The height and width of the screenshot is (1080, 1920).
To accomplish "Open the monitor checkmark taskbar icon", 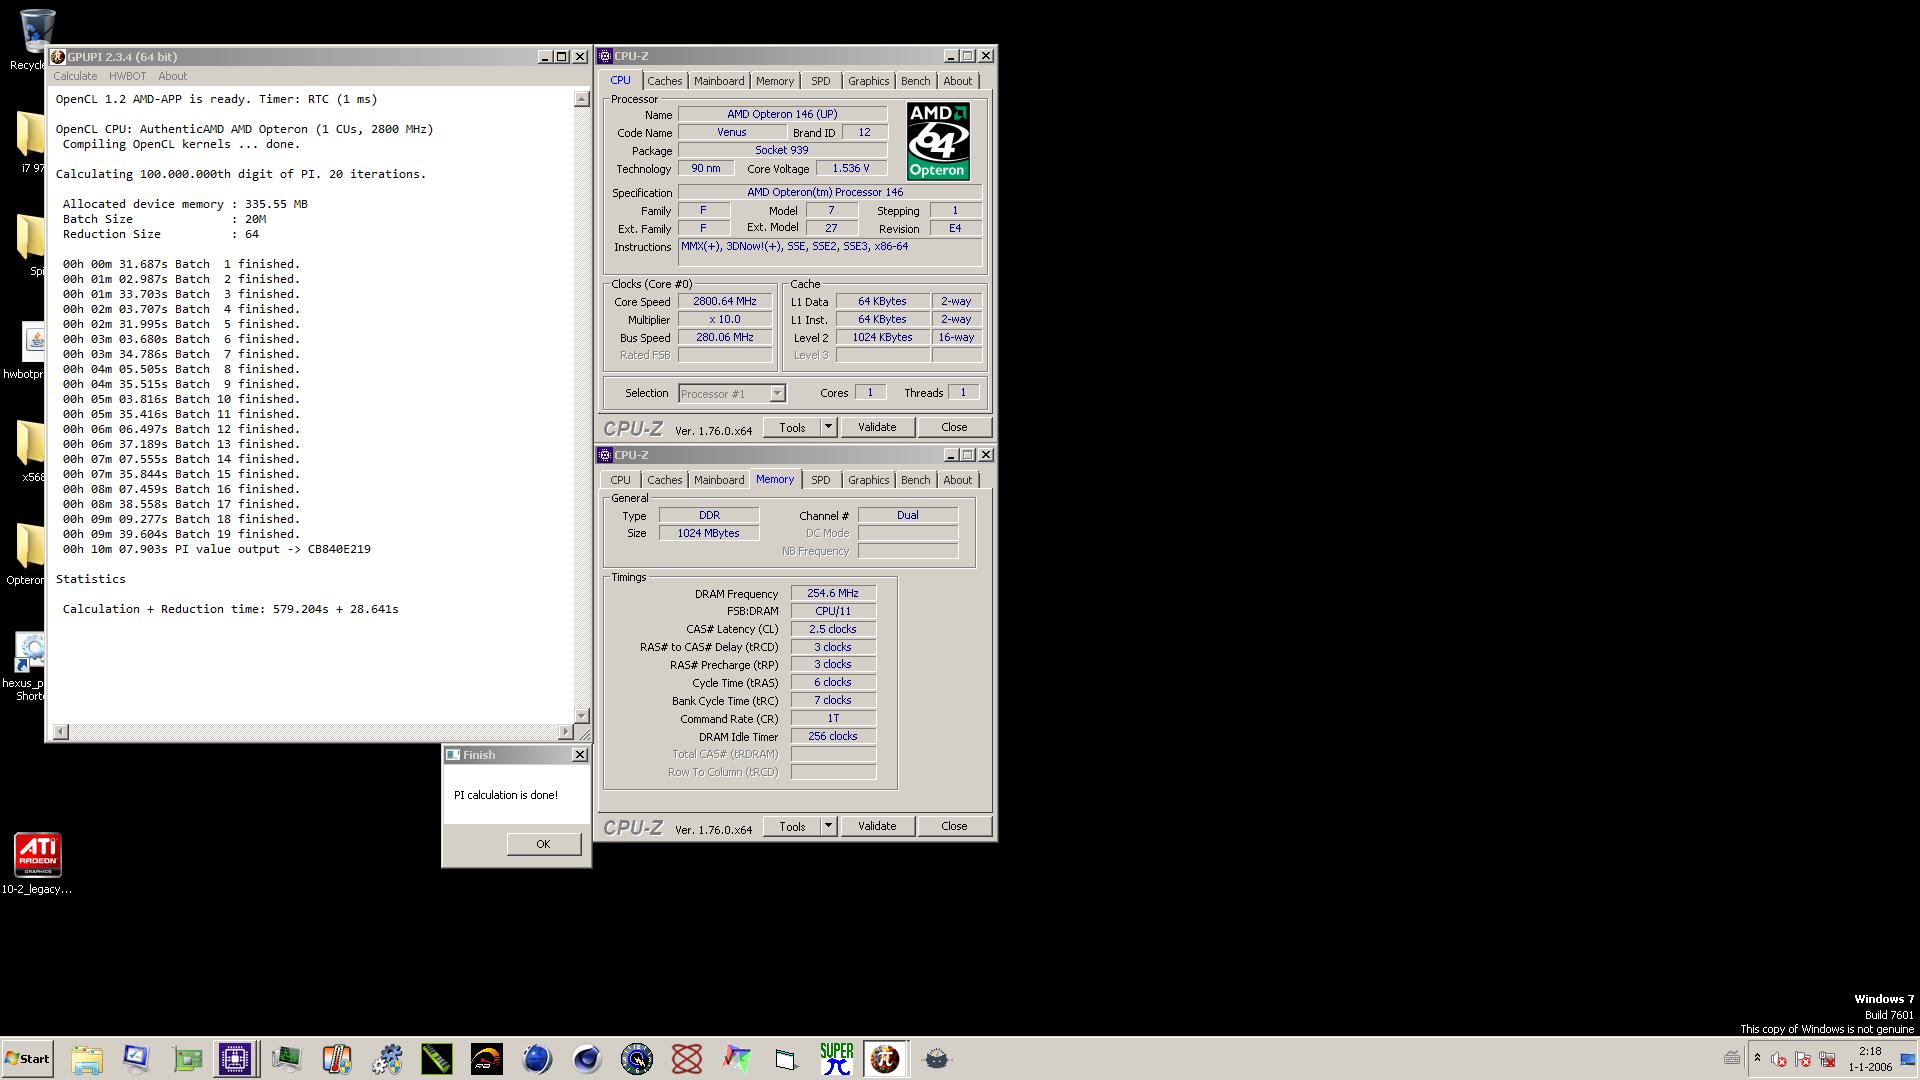I will point(136,1059).
